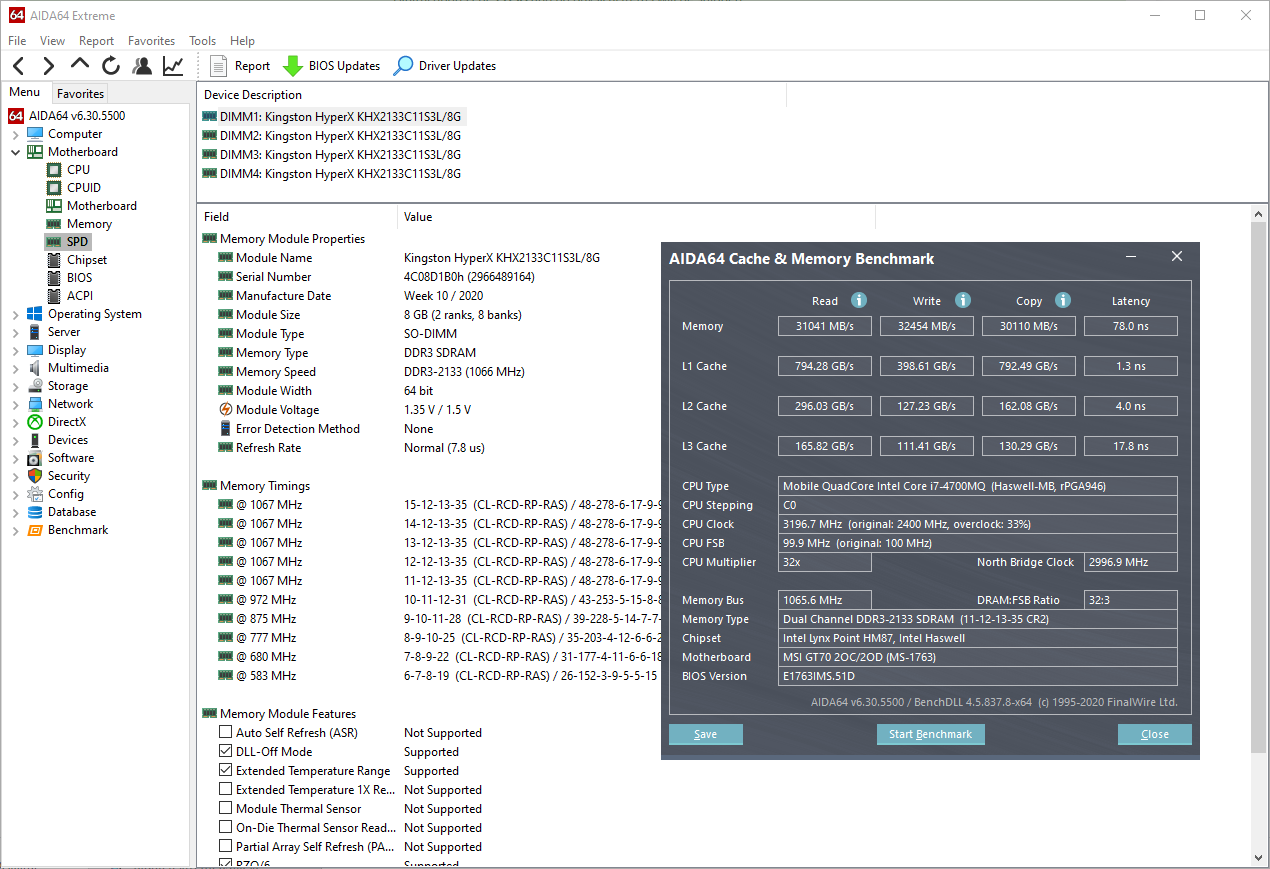This screenshot has width=1270, height=869.
Task: Save the benchmark results
Action: 705,734
